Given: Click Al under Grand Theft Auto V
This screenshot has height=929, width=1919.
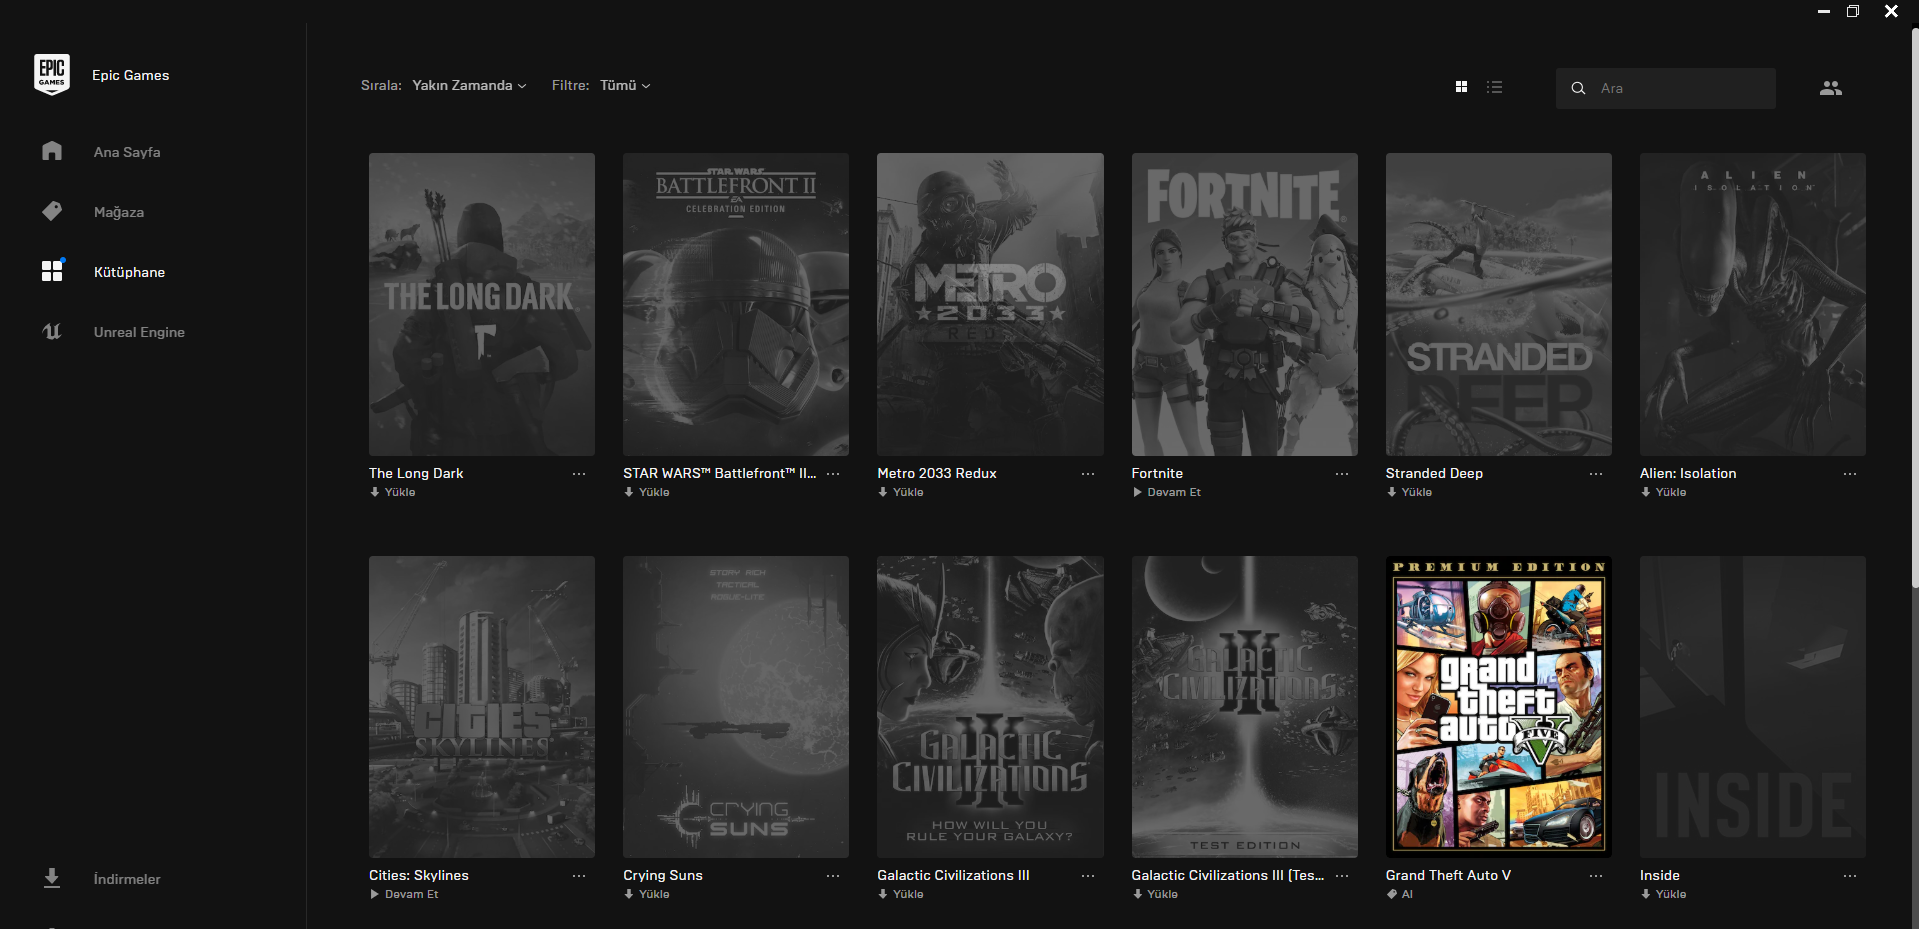Looking at the screenshot, I should coord(1400,894).
